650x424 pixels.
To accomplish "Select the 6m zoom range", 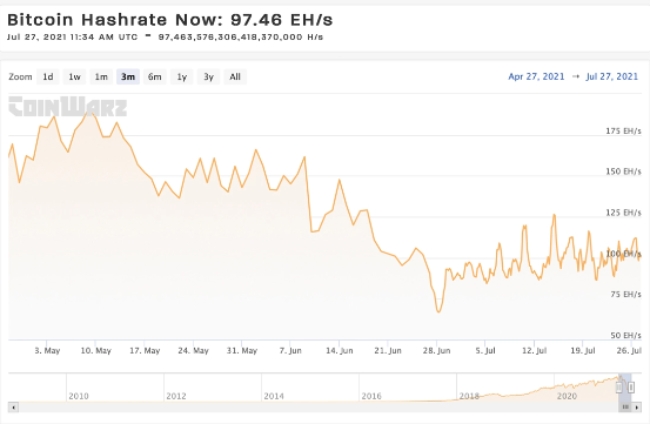I will pos(155,77).
